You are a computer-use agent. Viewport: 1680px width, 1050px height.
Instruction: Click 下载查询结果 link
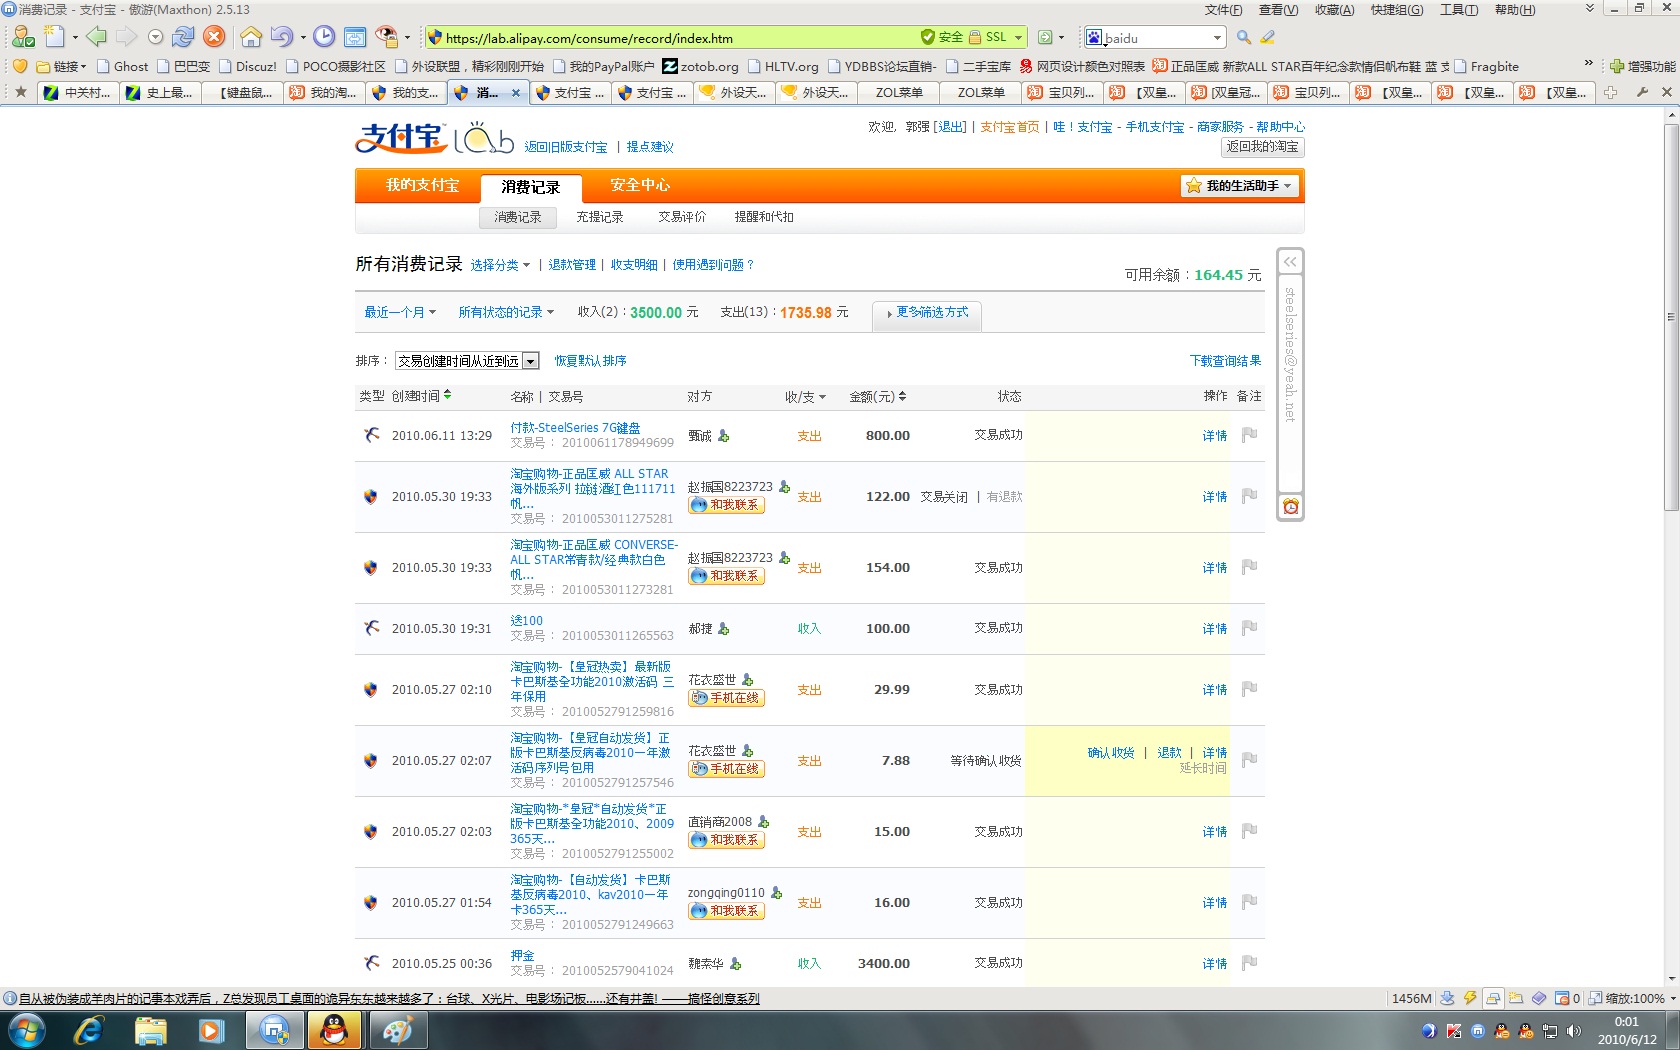pyautogui.click(x=1225, y=361)
